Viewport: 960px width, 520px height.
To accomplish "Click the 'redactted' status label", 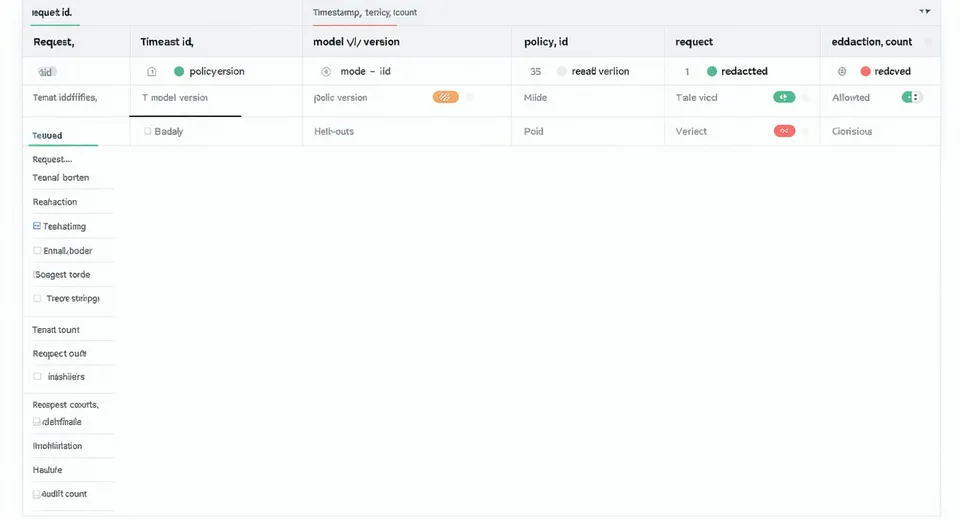I will (744, 71).
